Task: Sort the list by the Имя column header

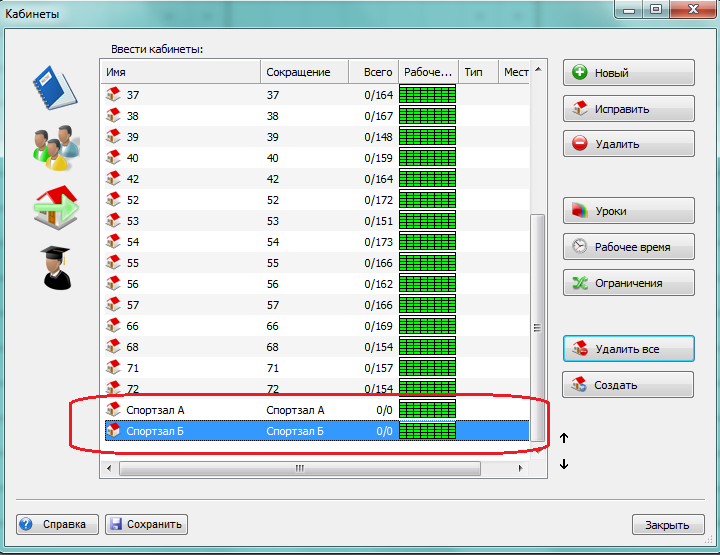Action: [x=180, y=73]
